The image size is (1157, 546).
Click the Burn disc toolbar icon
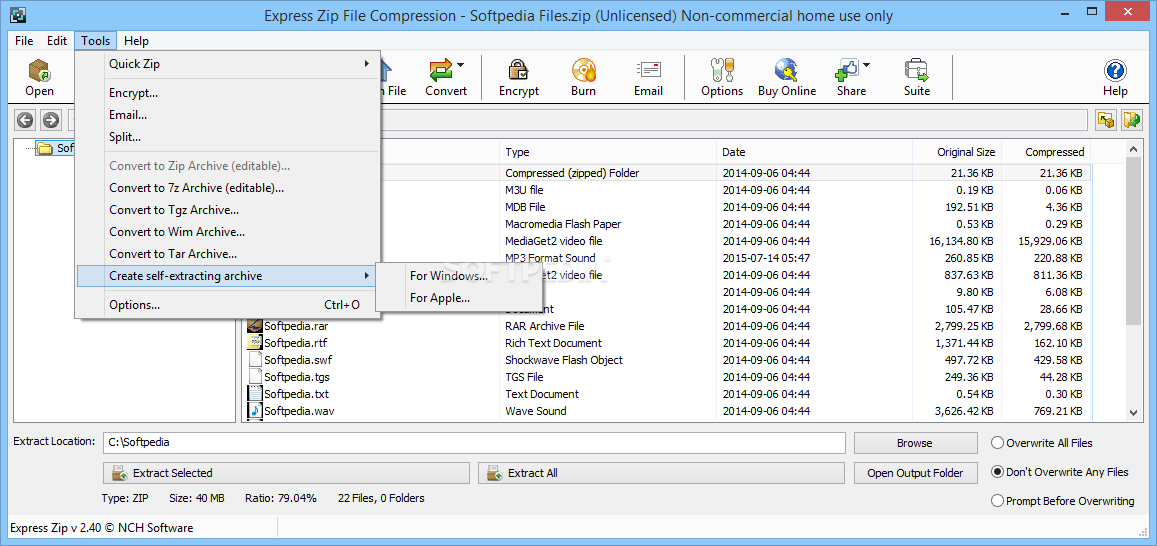[x=584, y=77]
